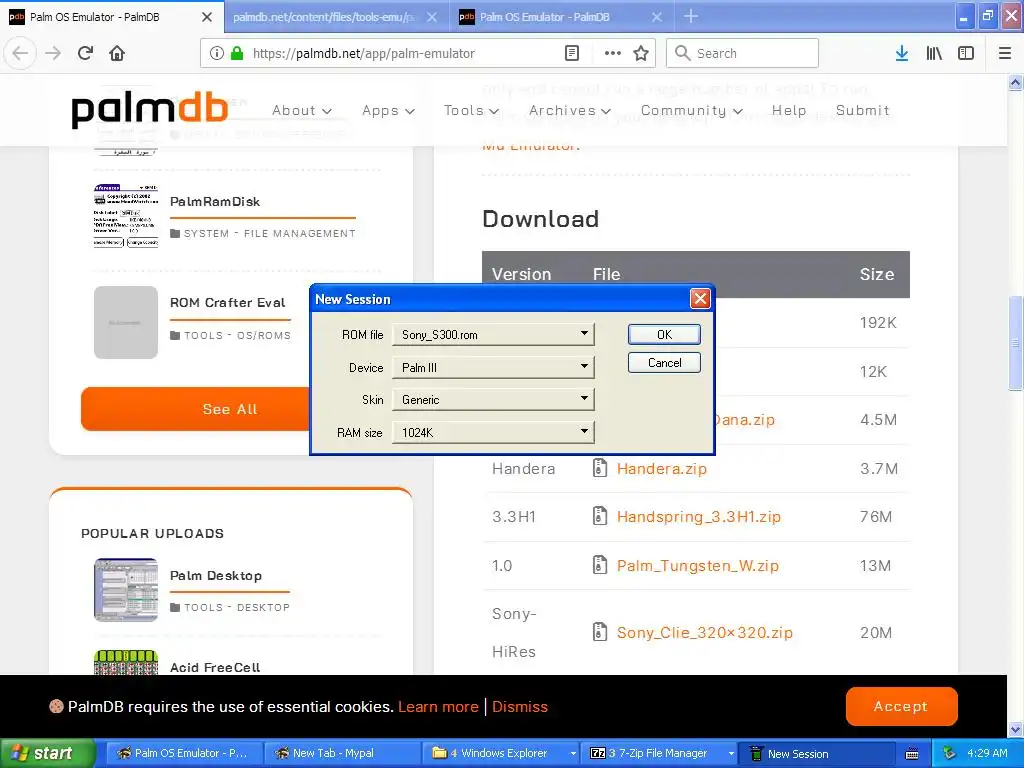Click the Palm Desktop thumbnail image
Viewport: 1024px width, 768px height.
click(x=126, y=590)
